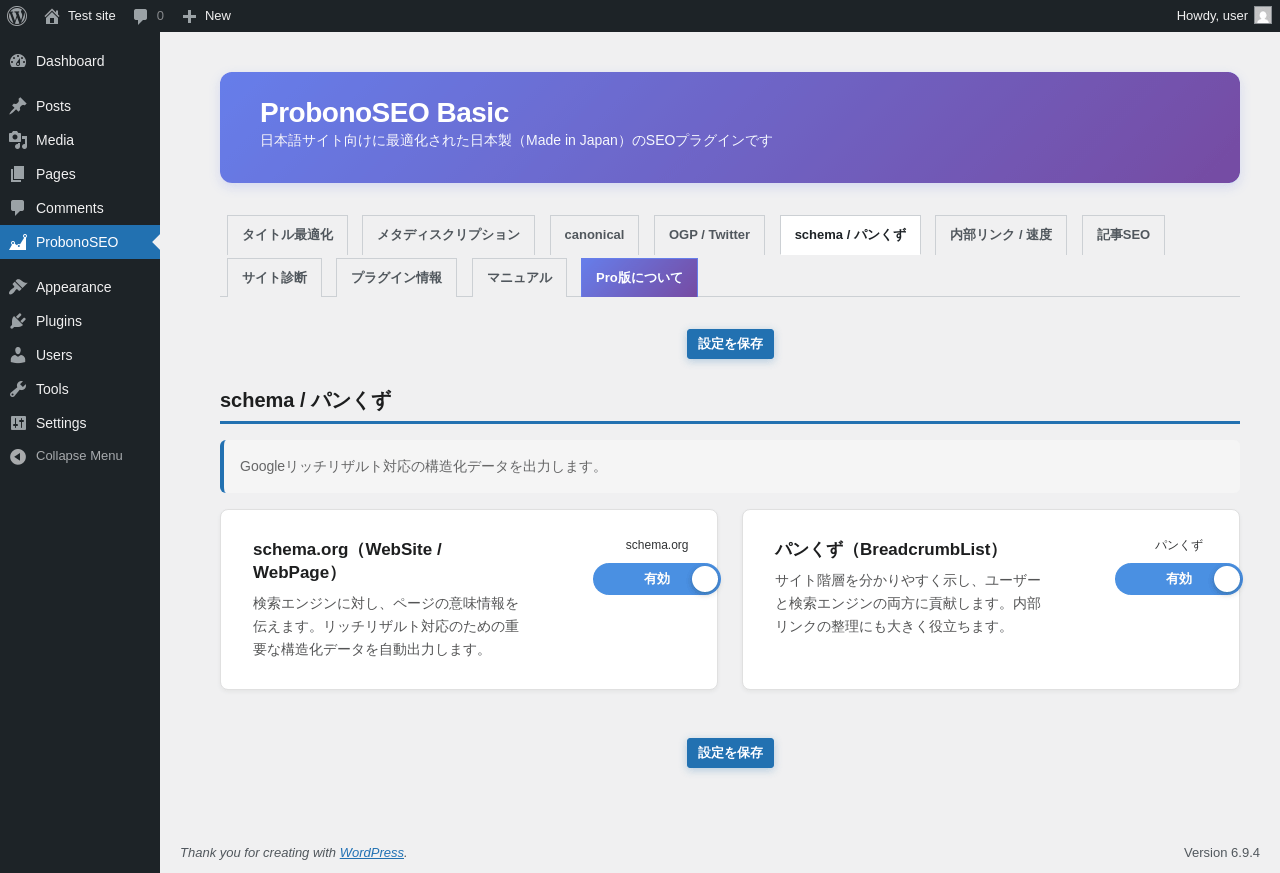
Task: Click the Posts pushpin icon
Action: (x=18, y=106)
